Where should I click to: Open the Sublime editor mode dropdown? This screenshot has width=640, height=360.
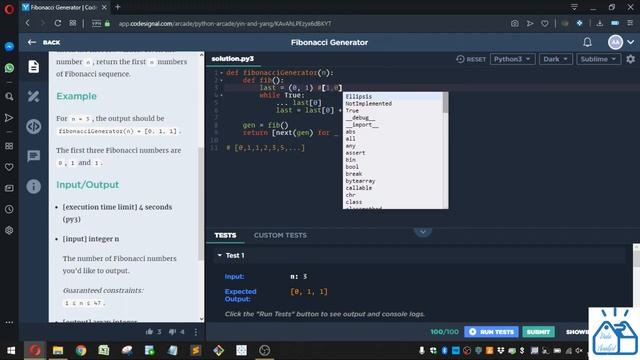[598, 59]
